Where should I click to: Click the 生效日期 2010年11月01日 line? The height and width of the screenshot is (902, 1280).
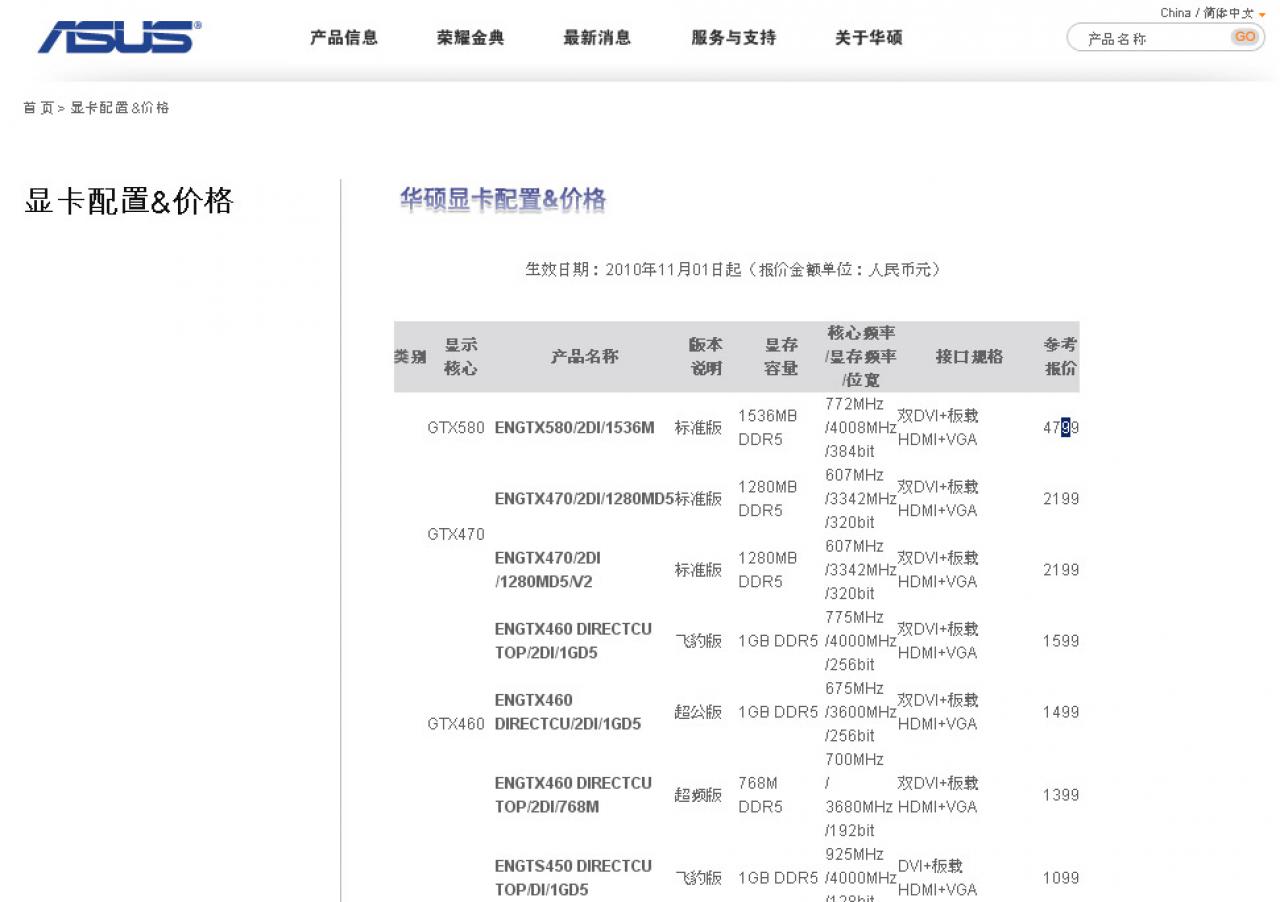point(733,270)
